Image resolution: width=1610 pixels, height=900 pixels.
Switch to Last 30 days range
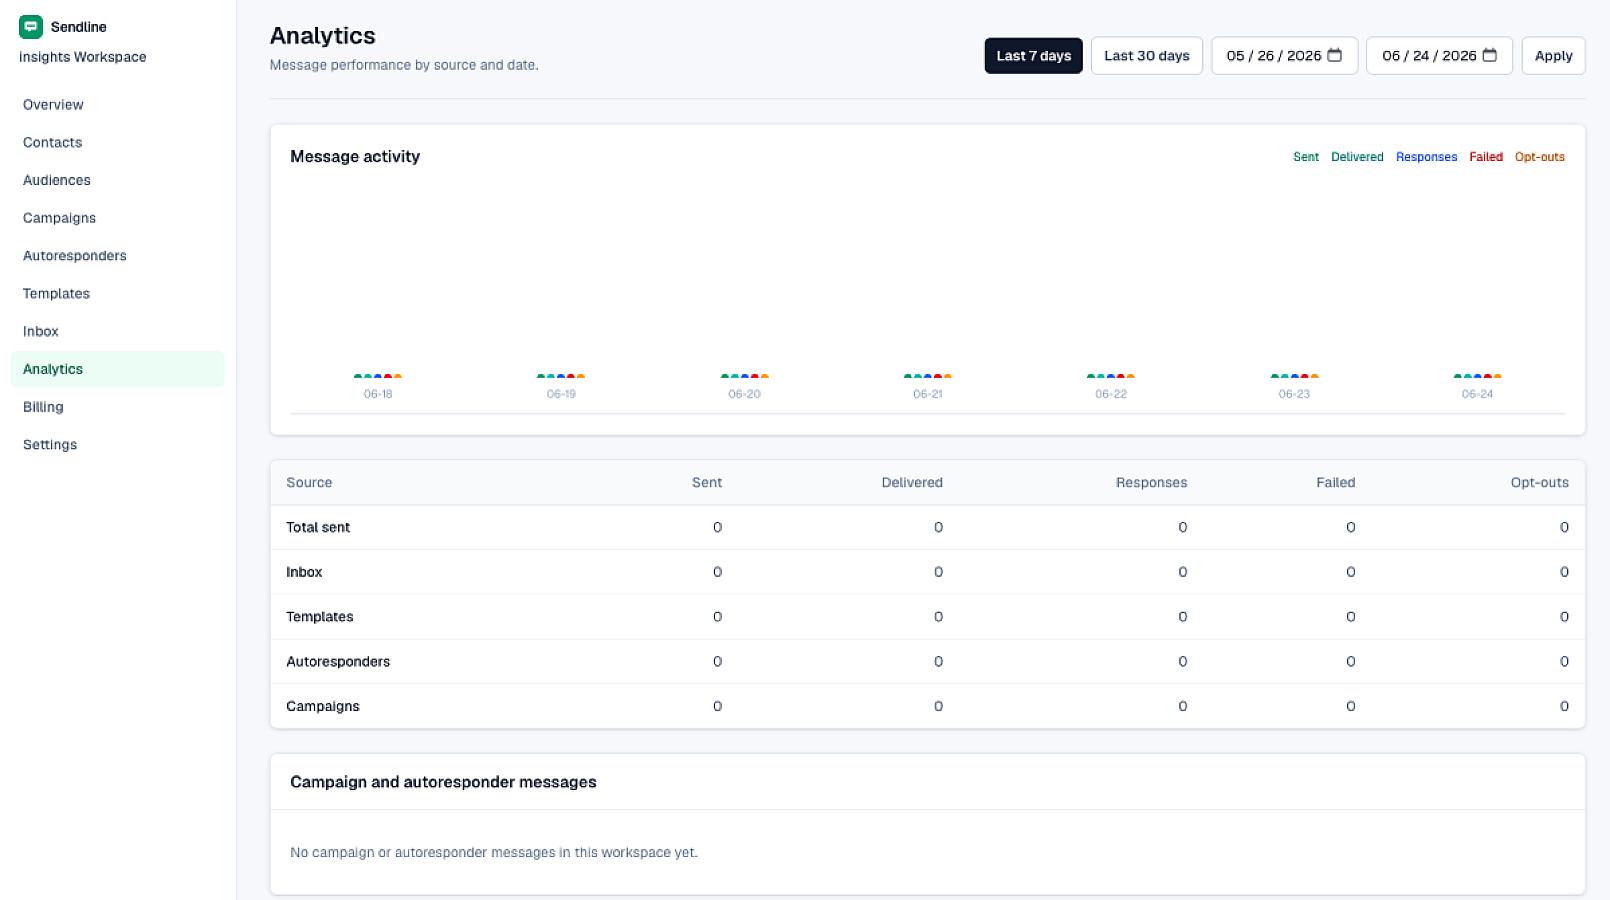[x=1146, y=56]
